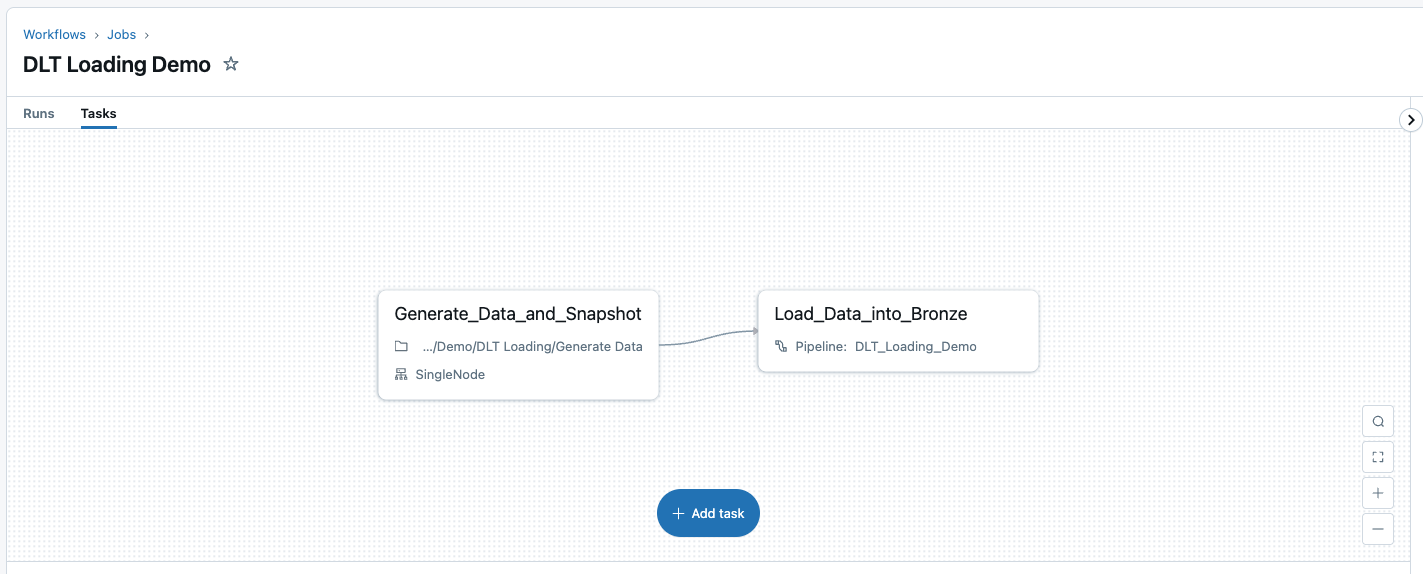Click the DLT_Loading_Demo pipeline name

(x=915, y=346)
